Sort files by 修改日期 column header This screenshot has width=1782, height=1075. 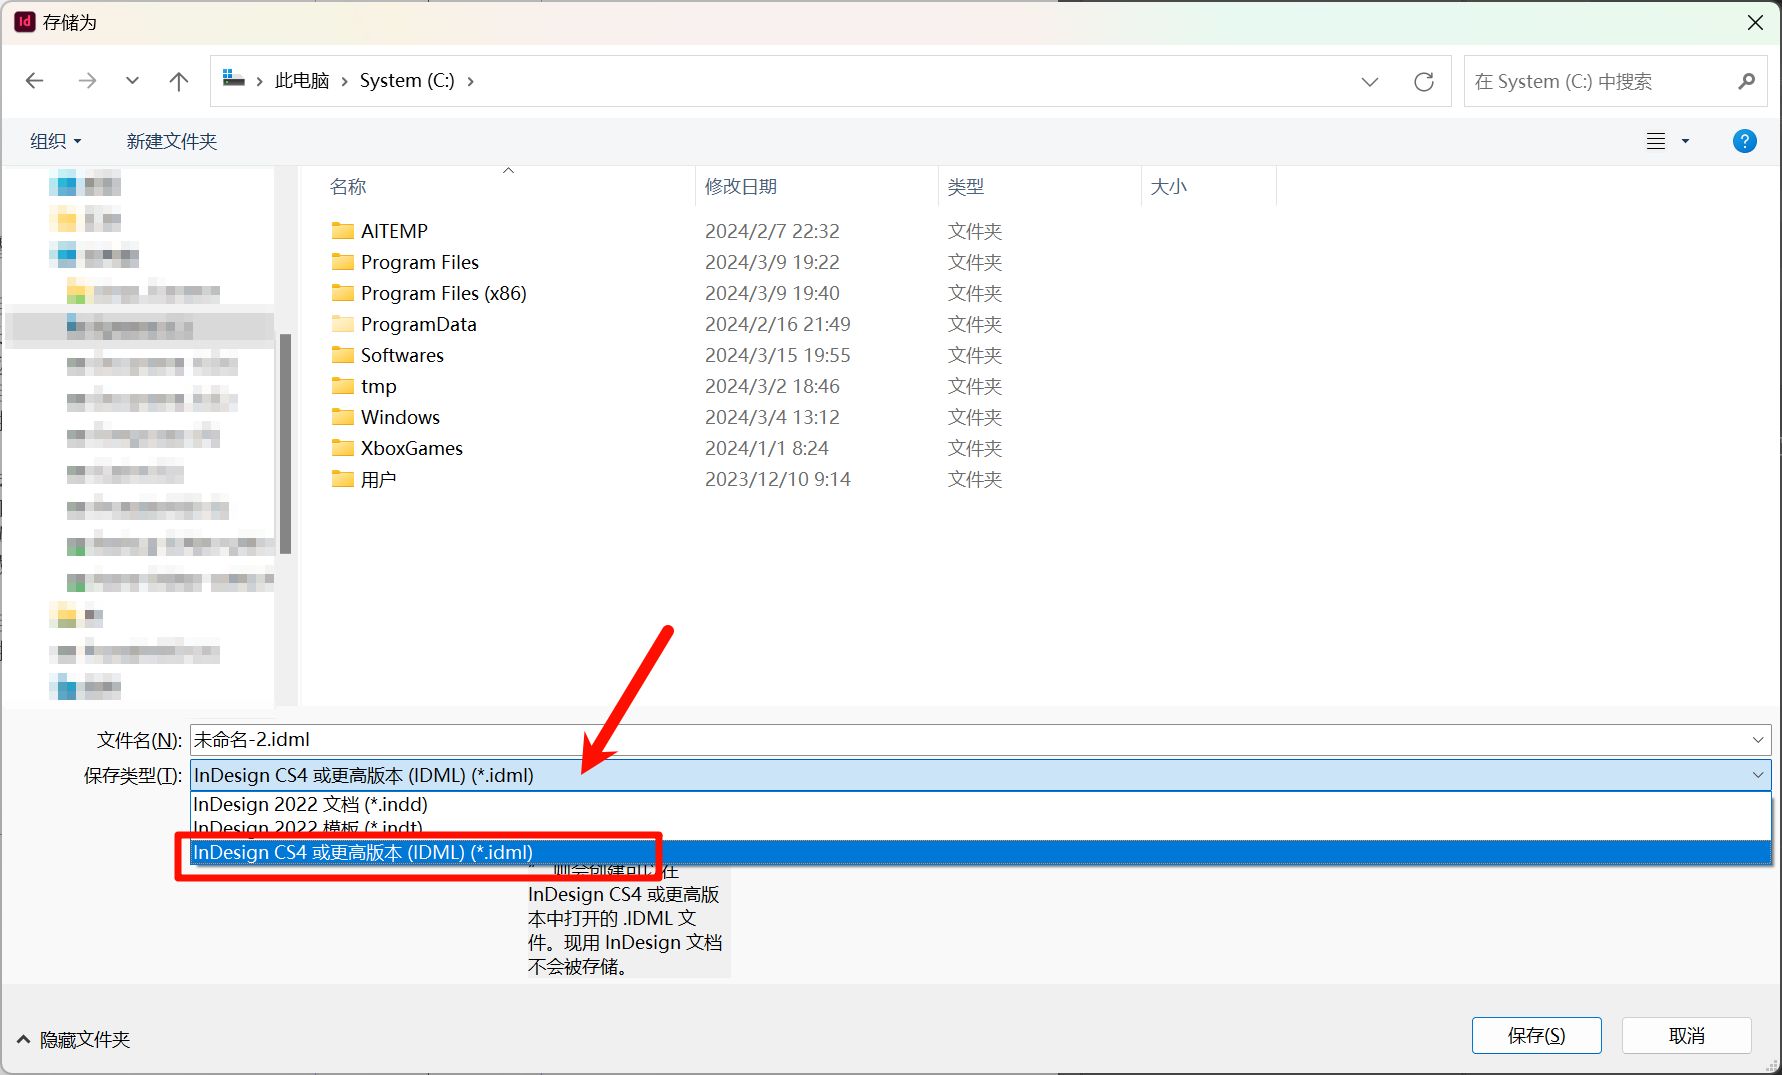741,187
